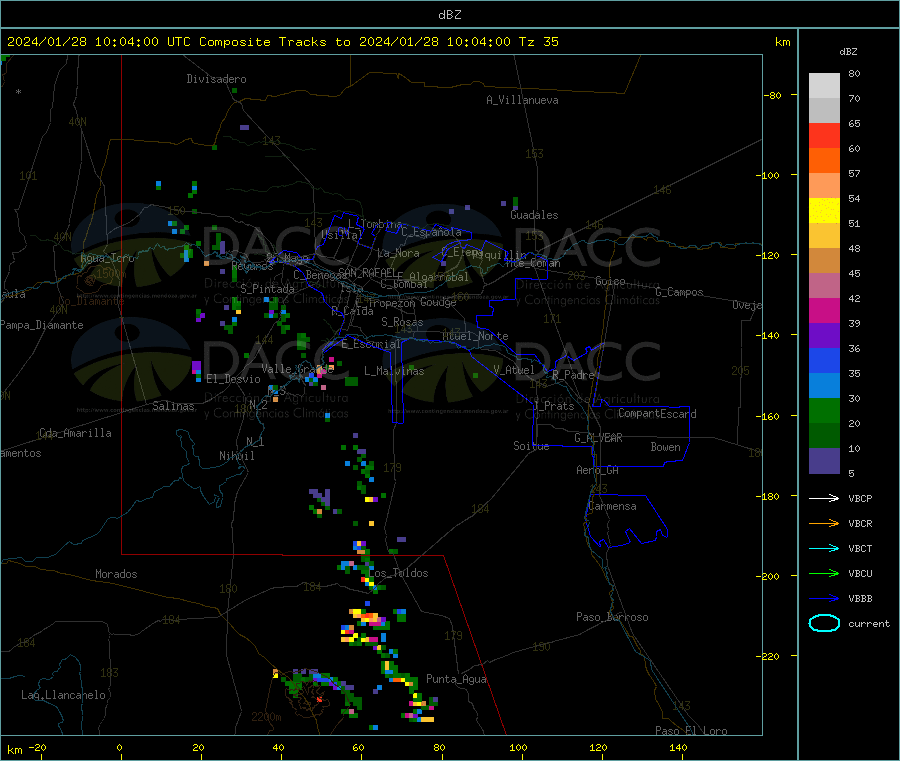Click the cyan VBCT arrow legend icon
Image resolution: width=900 pixels, height=761 pixels.
[824, 548]
